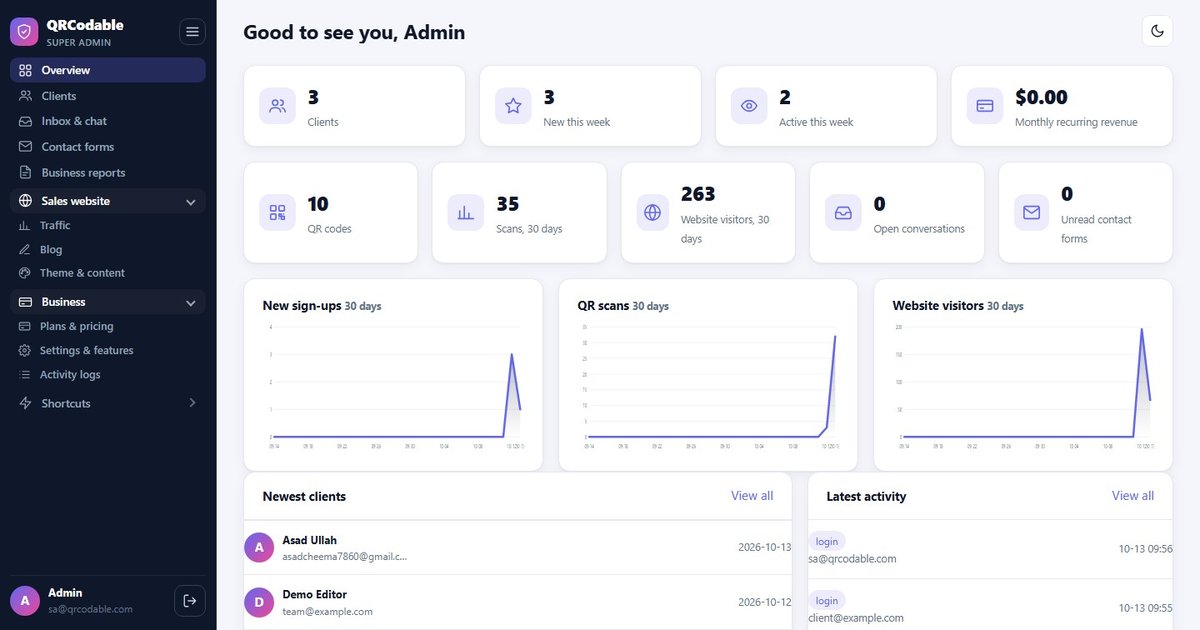This screenshot has height=630, width=1200.
Task: Click the globe icon for Website visitors stat
Action: 653,213
